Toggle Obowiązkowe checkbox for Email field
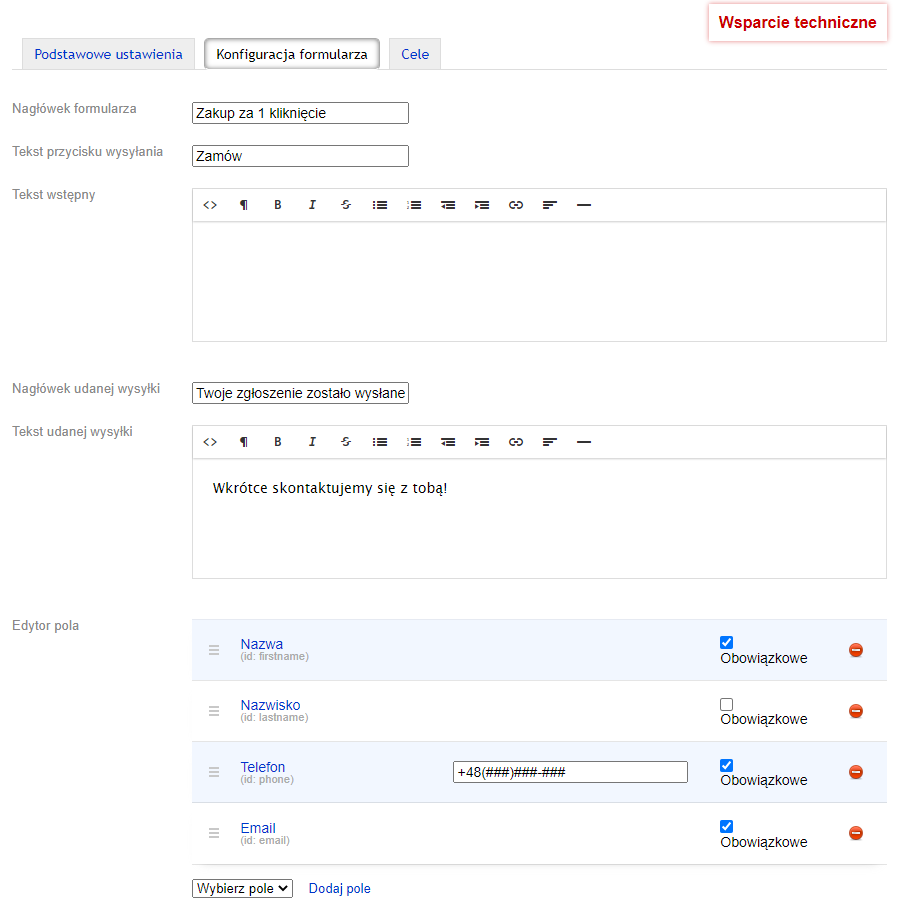The image size is (897, 911). point(727,826)
